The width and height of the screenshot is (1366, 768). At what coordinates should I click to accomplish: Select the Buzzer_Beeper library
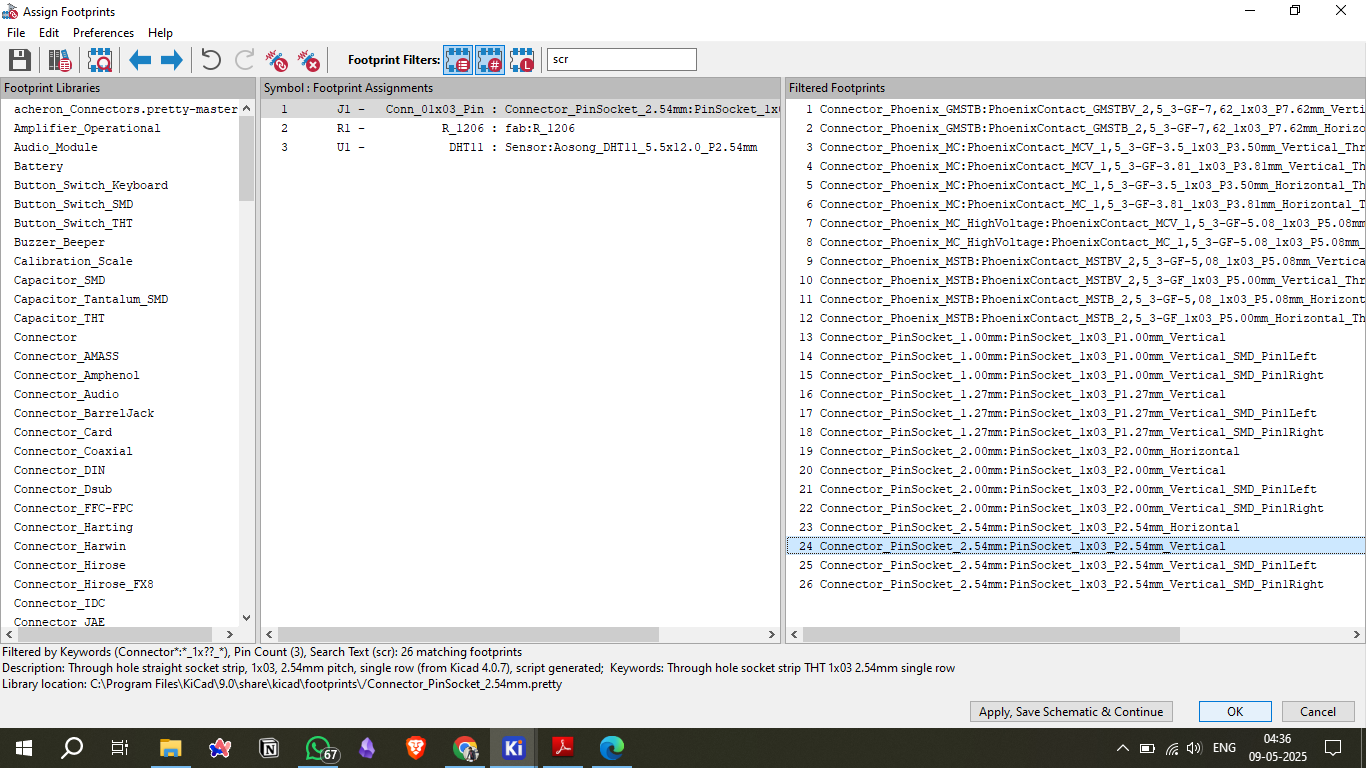pos(59,242)
